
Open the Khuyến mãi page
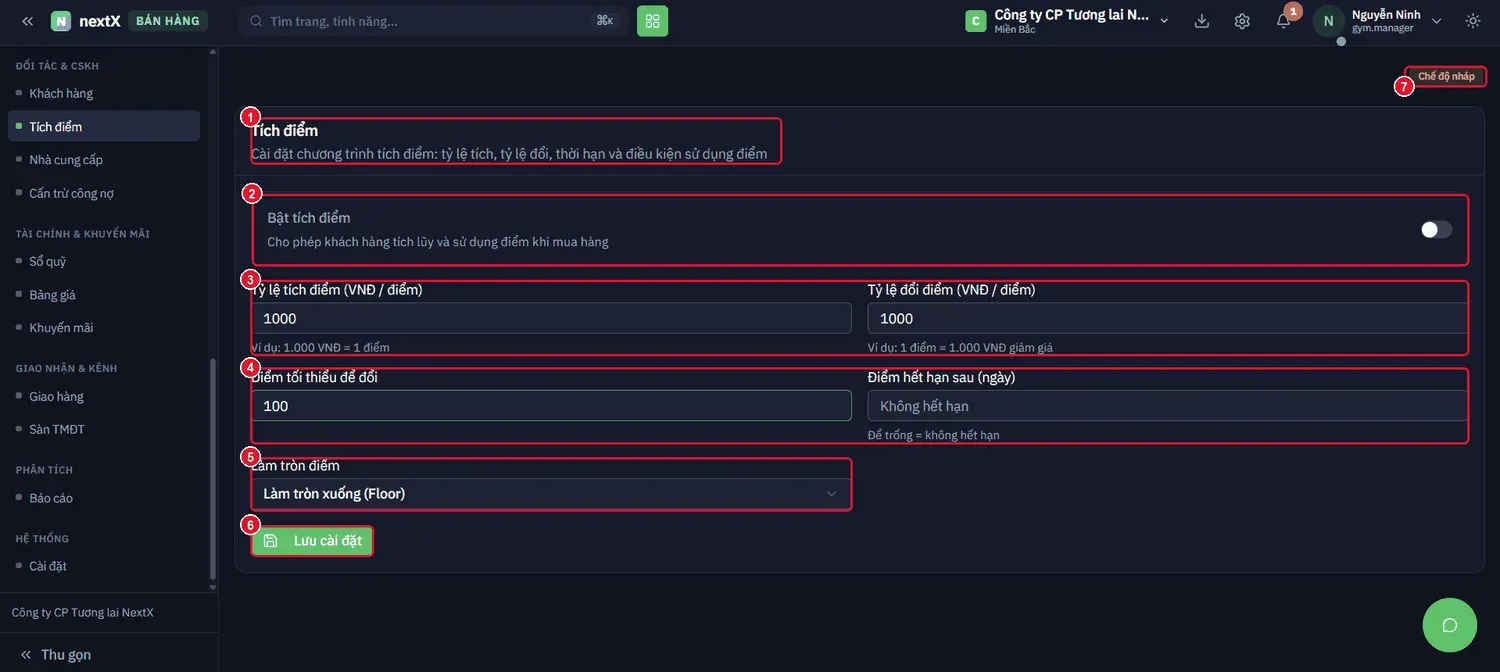104,328
